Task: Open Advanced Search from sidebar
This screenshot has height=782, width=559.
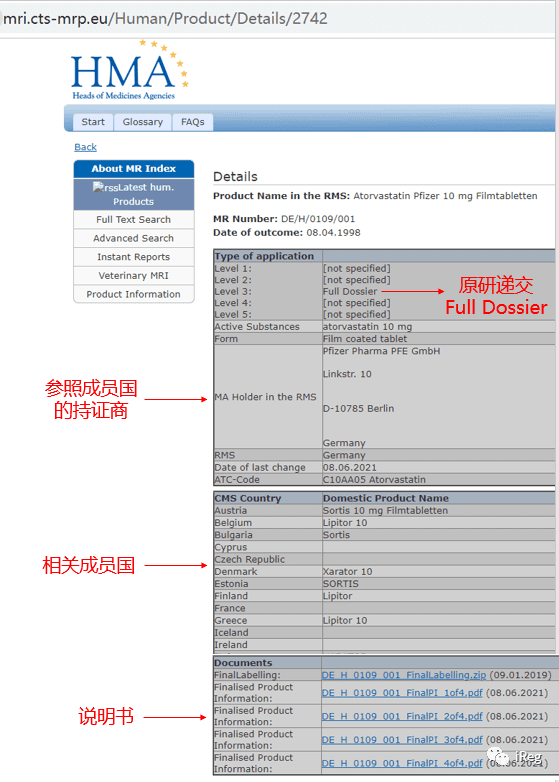Action: point(134,238)
